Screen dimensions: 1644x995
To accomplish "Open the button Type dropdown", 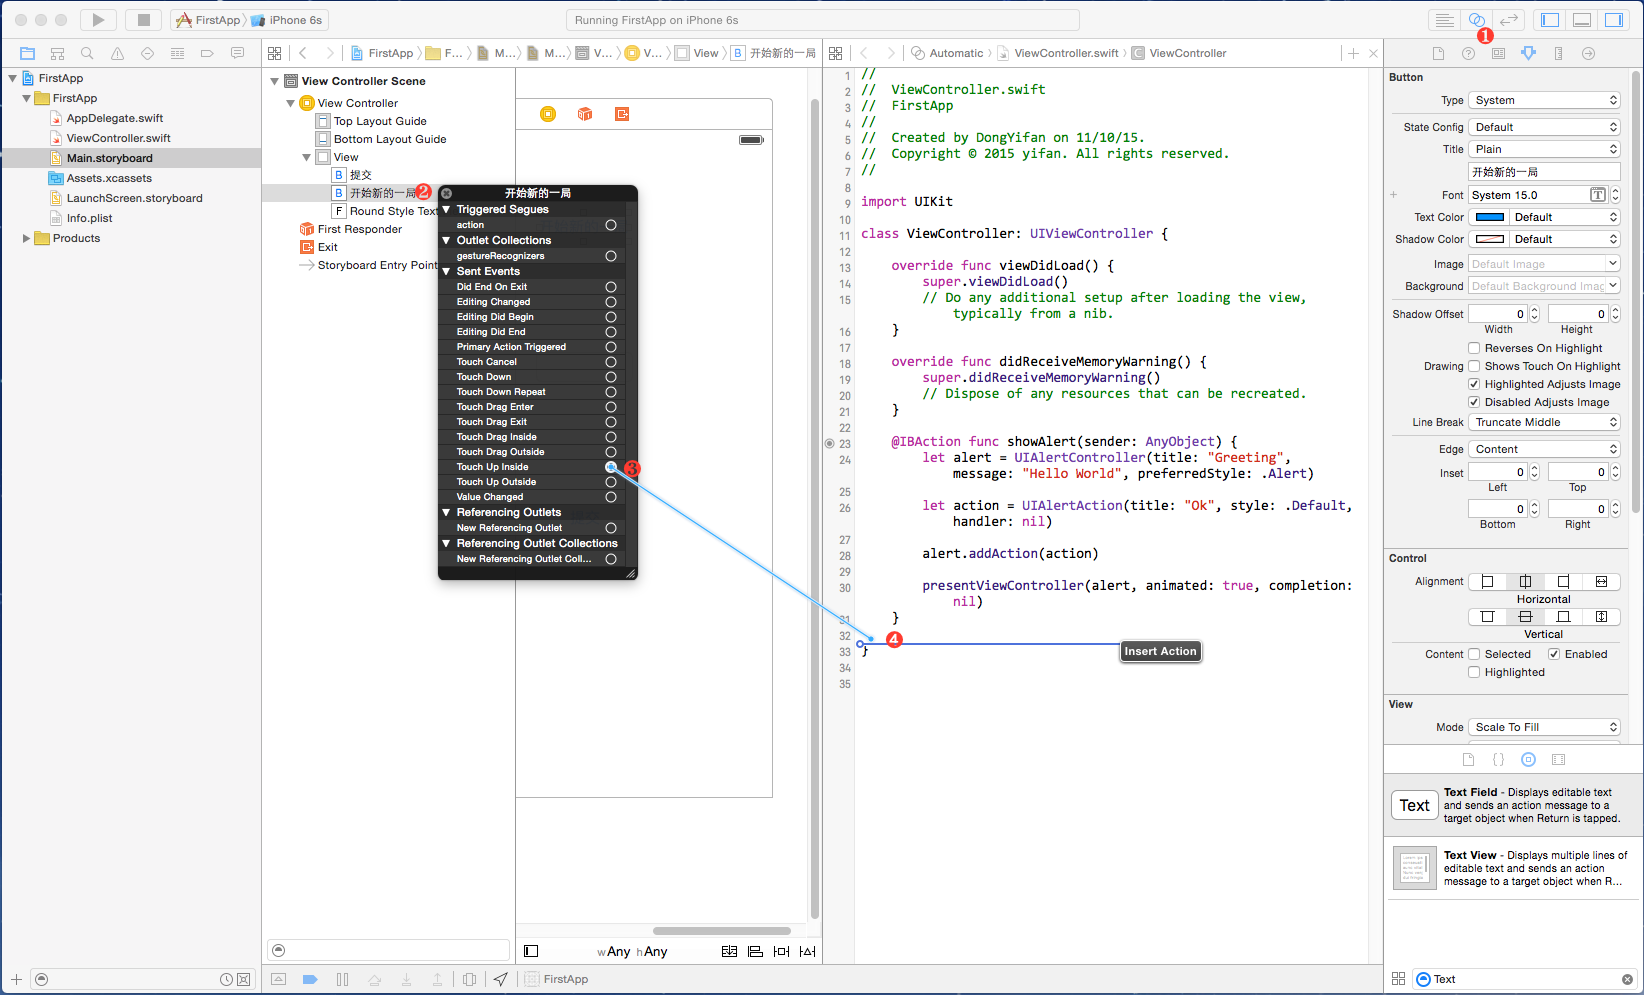I will coord(1544,100).
